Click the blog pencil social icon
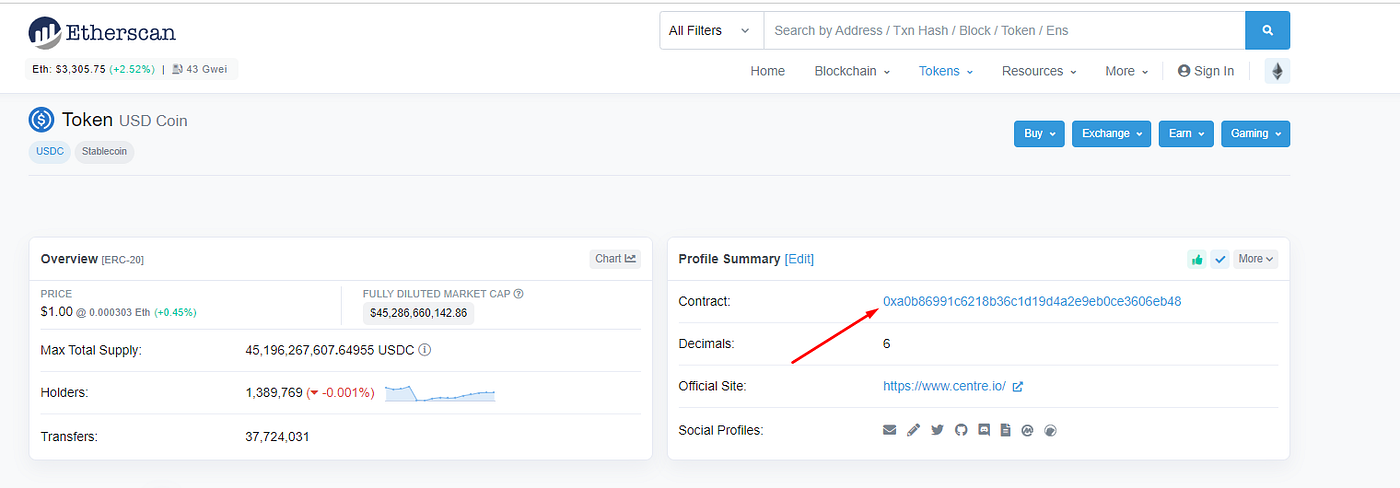 (914, 430)
